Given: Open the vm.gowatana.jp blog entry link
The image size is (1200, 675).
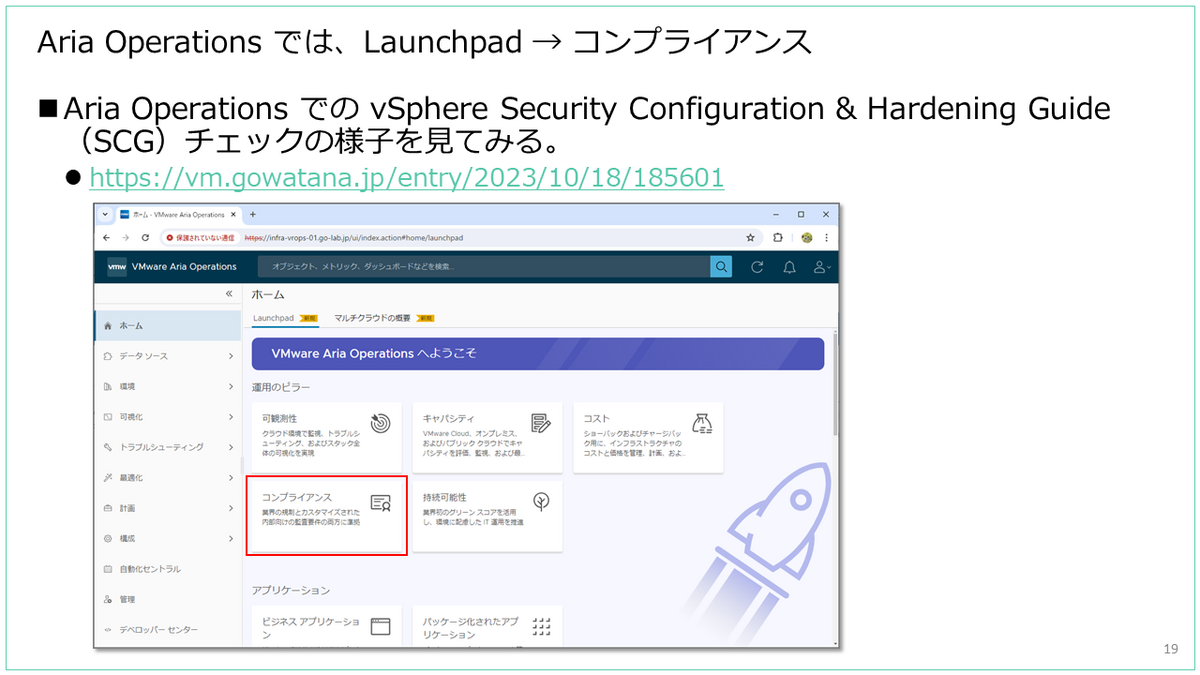Looking at the screenshot, I should 407,177.
